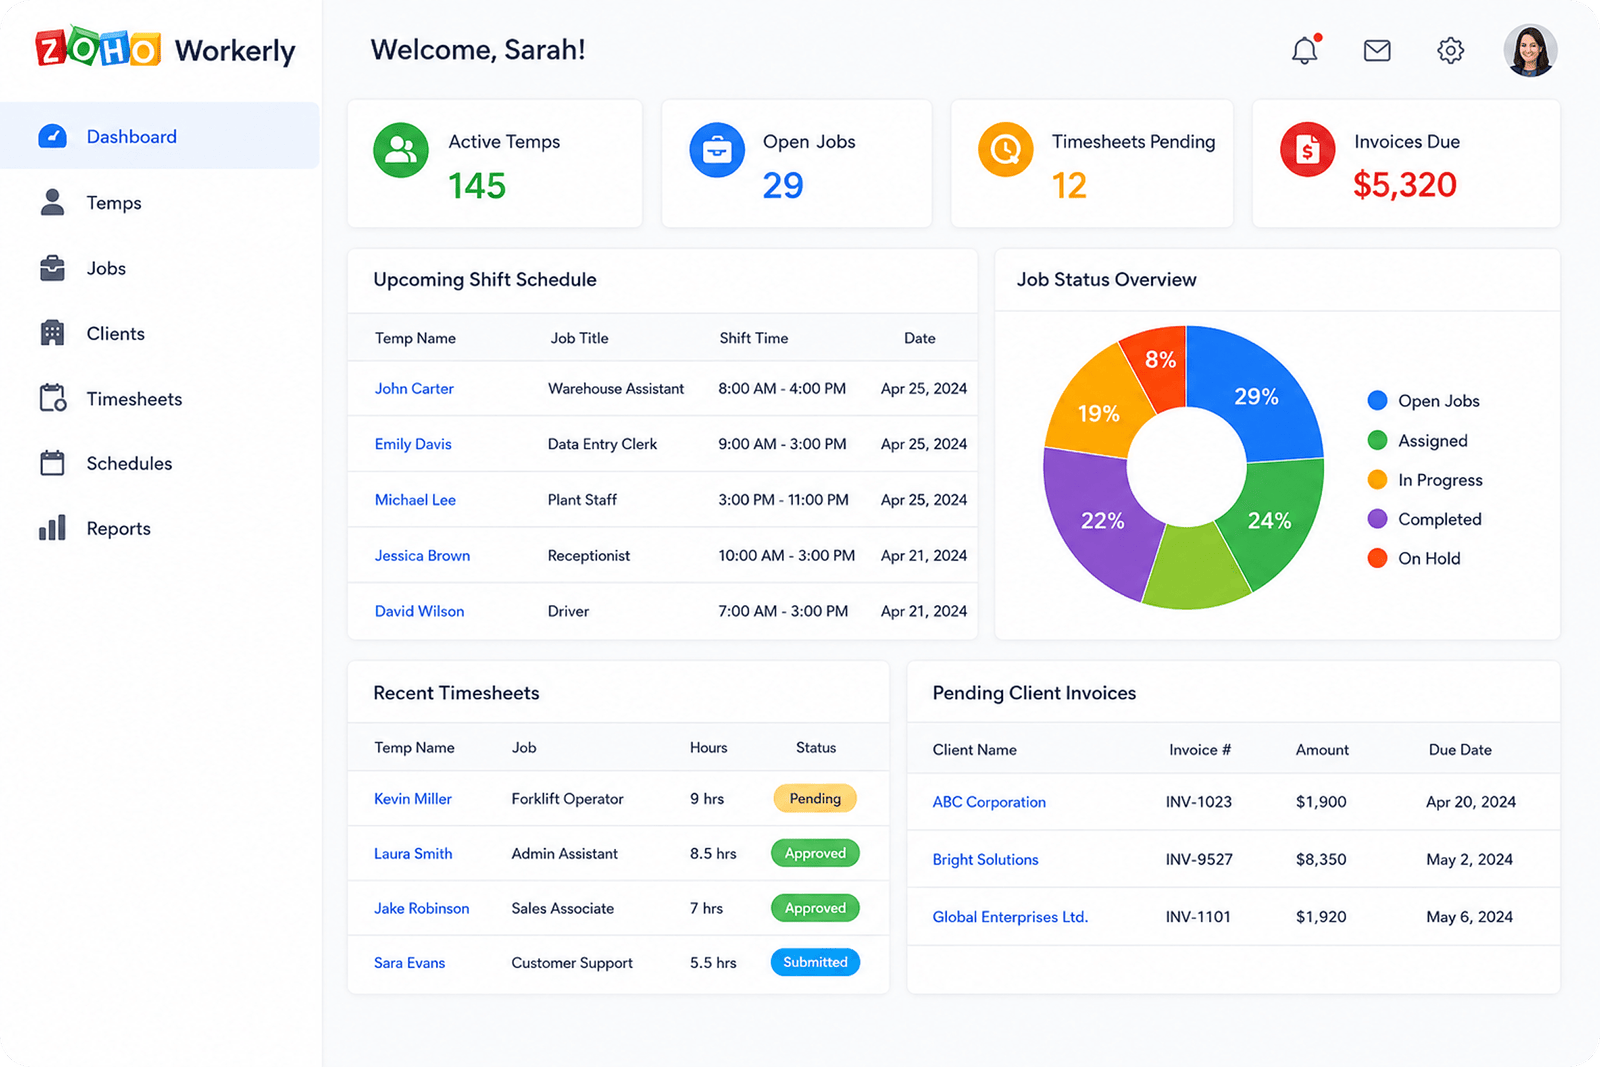Viewport: 1600px width, 1067px height.
Task: Click Kevin Miller's Pending status badge
Action: pos(815,798)
